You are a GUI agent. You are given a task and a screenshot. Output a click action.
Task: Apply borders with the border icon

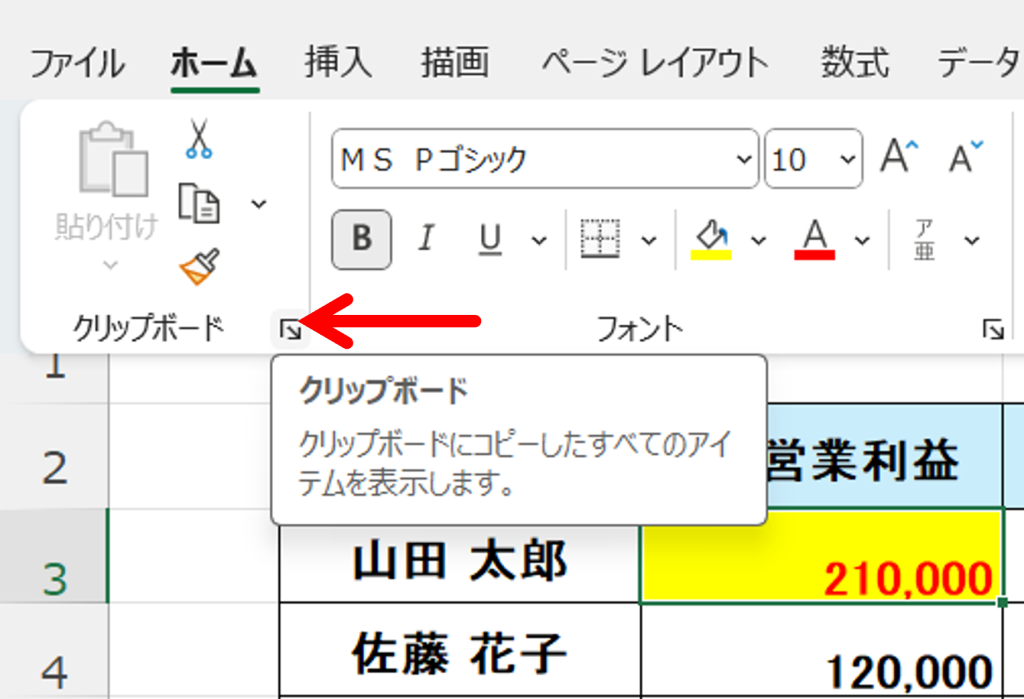(600, 240)
